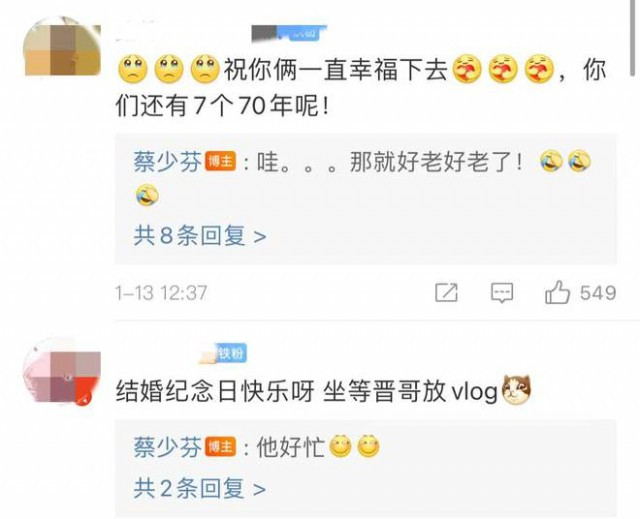Image resolution: width=640 pixels, height=519 pixels.
Task: Open the second commenter's blurred avatar
Action: point(62,373)
